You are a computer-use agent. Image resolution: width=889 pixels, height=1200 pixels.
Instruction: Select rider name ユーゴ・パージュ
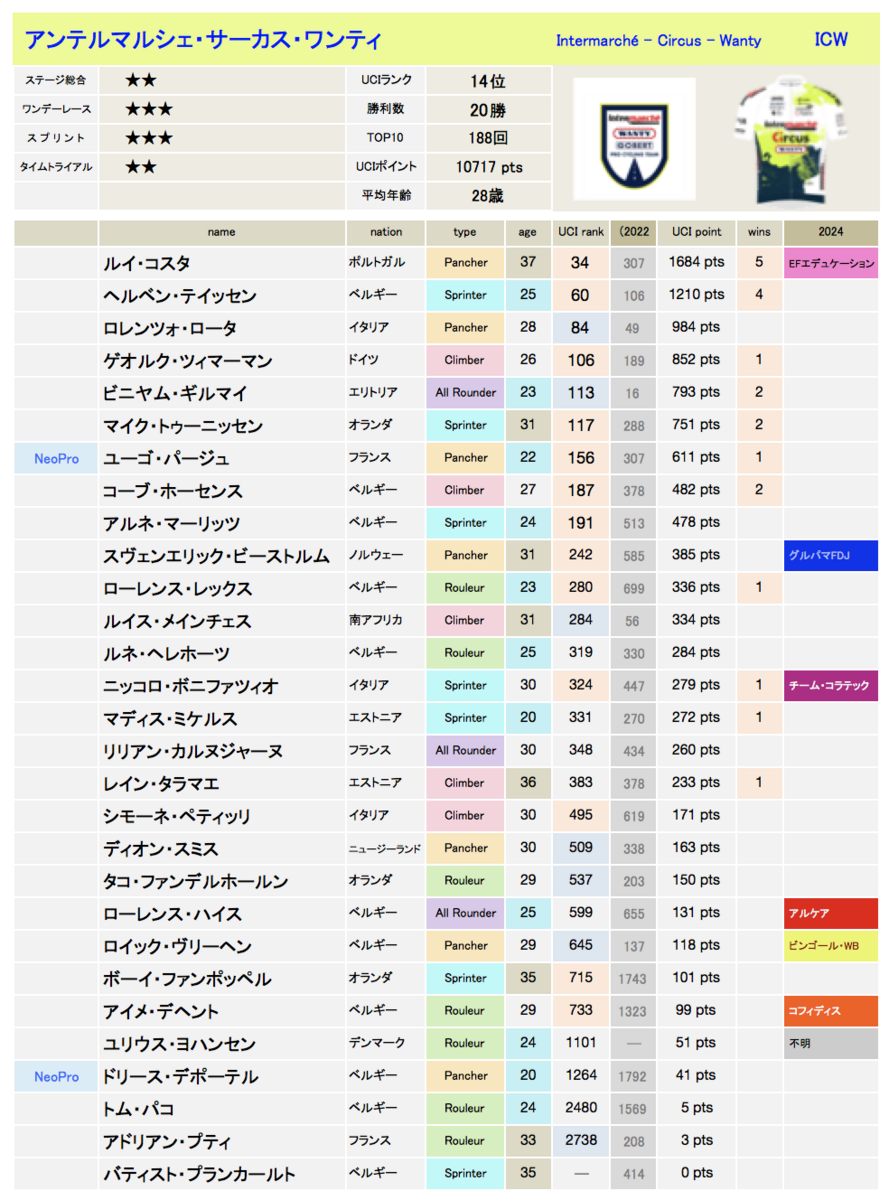pyautogui.click(x=166, y=459)
